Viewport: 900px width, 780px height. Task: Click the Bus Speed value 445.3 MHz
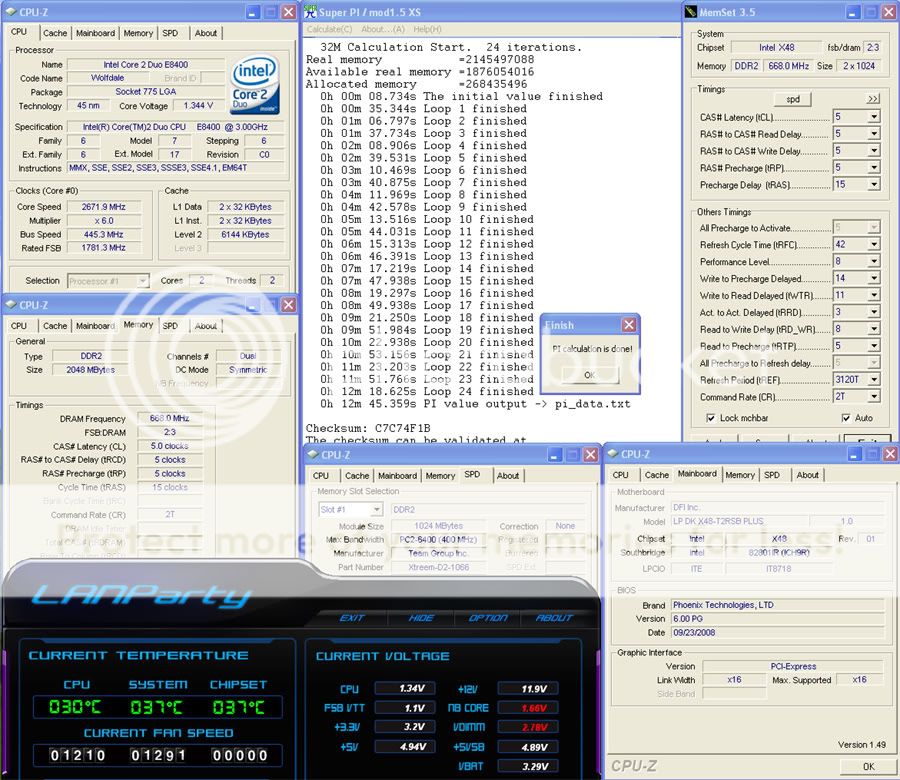(x=104, y=234)
